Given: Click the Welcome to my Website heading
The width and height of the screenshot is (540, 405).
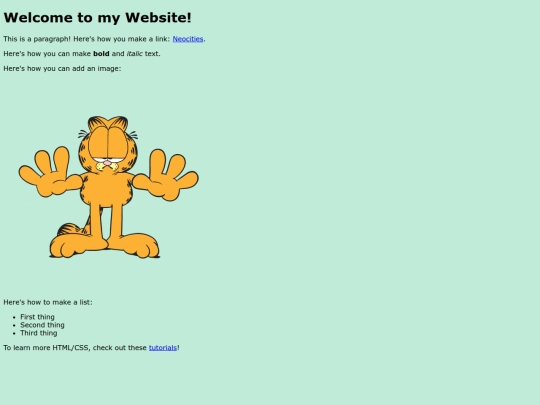Looking at the screenshot, I should tap(97, 18).
